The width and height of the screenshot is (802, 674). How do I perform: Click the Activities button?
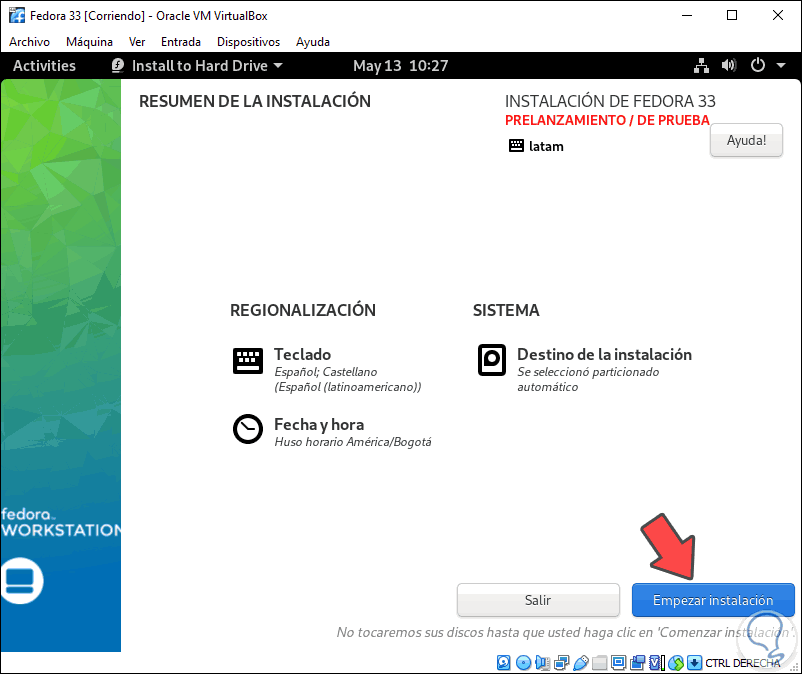[44, 65]
